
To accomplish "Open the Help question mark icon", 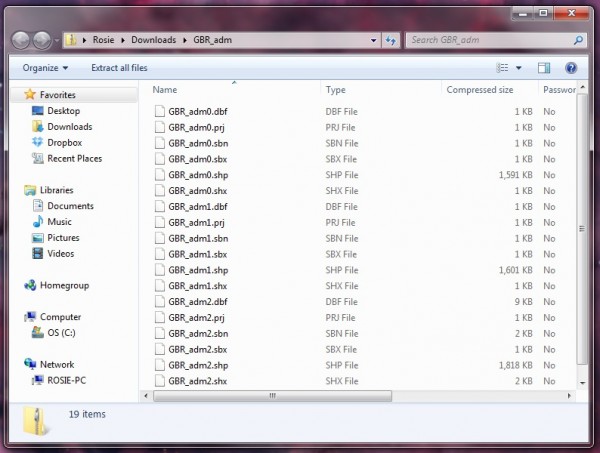I will pyautogui.click(x=571, y=68).
